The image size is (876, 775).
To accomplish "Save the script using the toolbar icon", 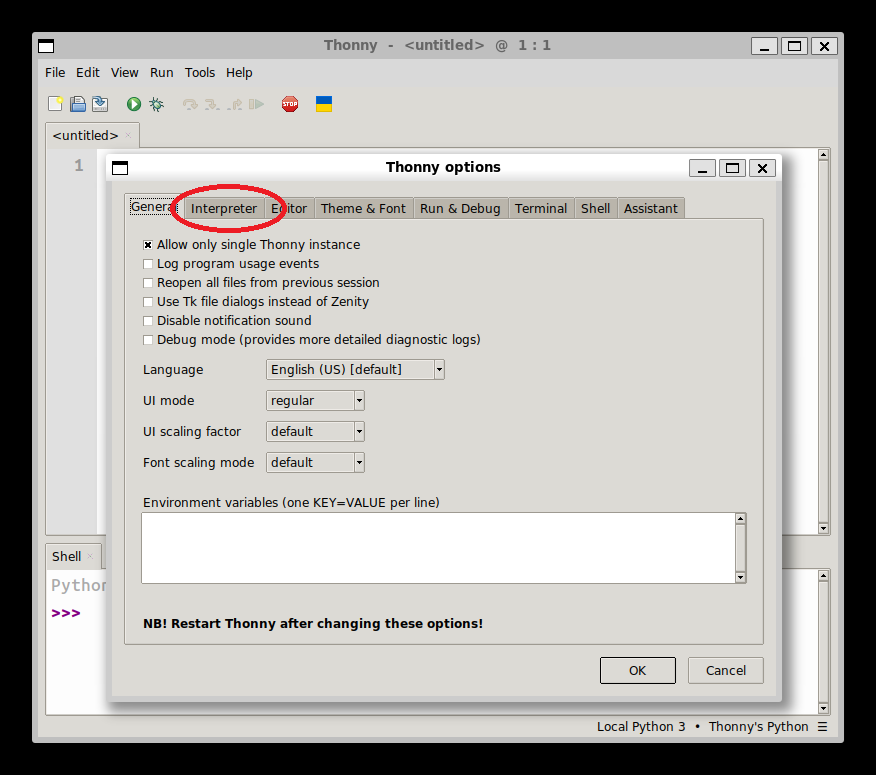I will [101, 104].
